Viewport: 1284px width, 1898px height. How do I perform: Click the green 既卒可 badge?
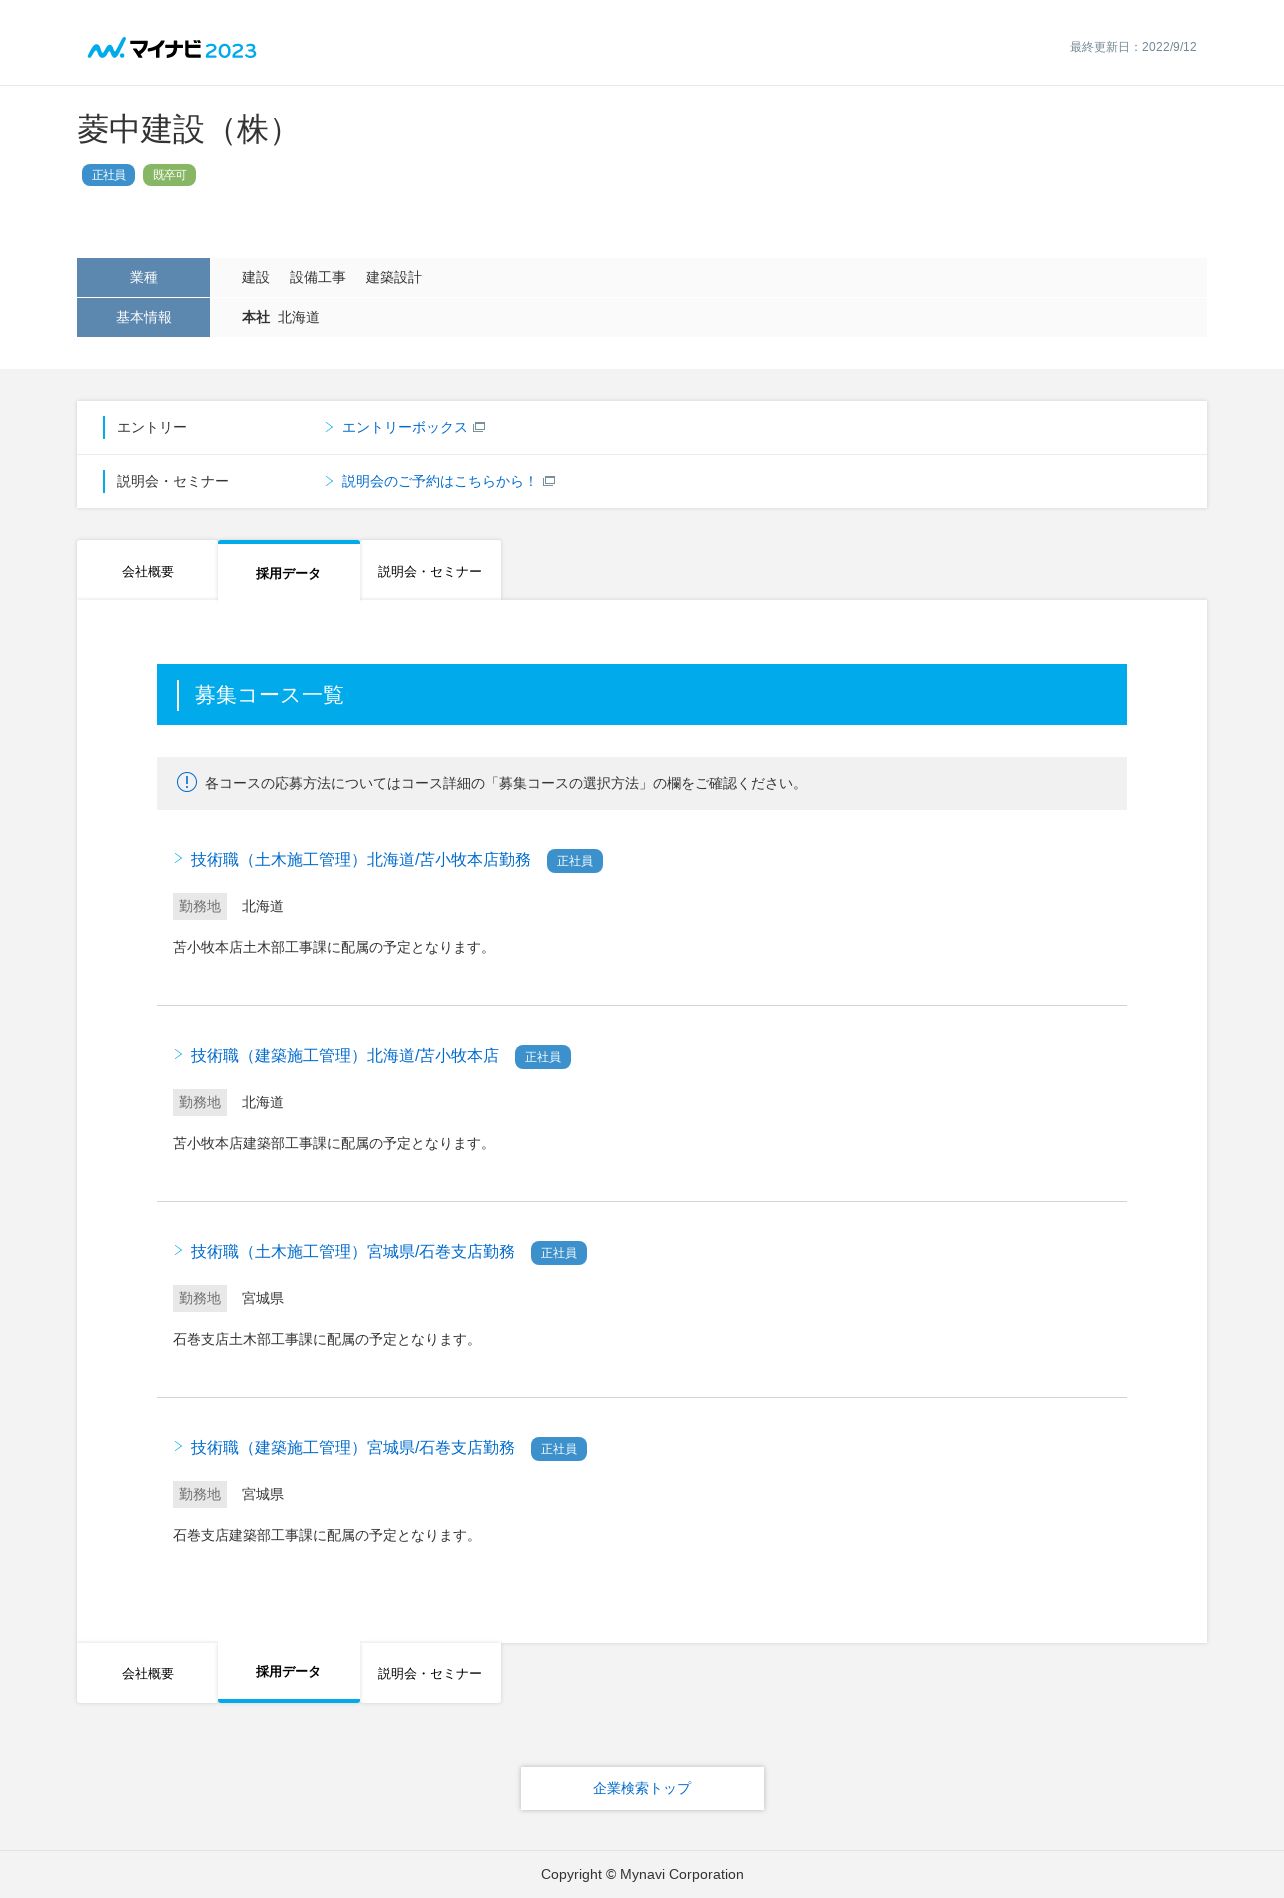[x=169, y=175]
